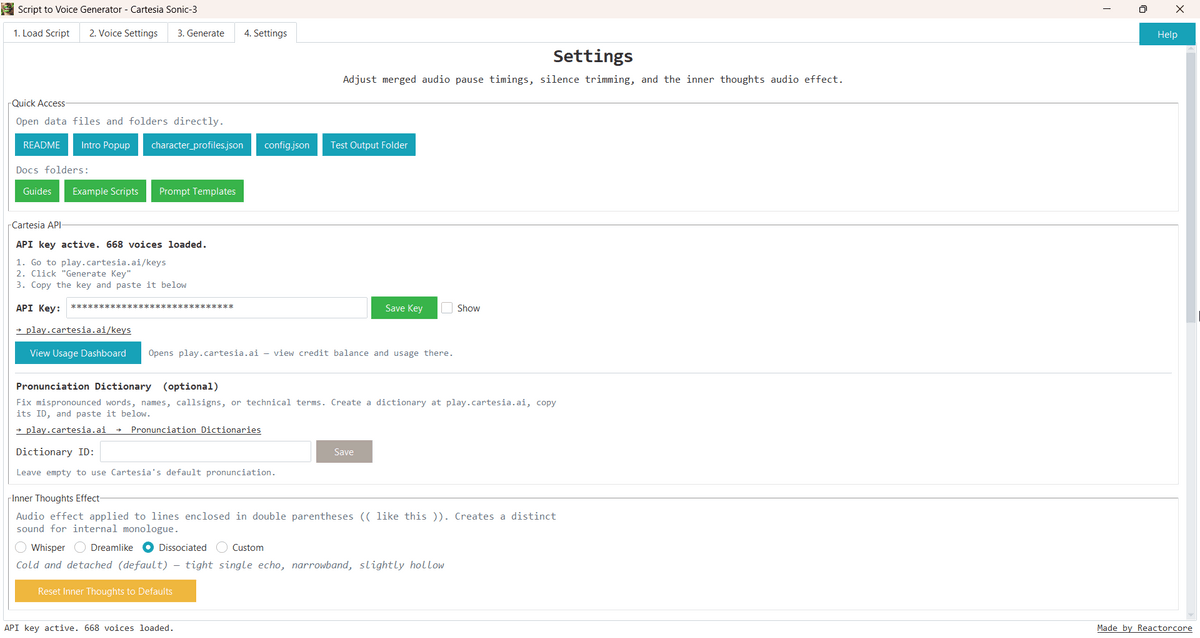Reset Inner Thoughts to Defaults
Image resolution: width=1200 pixels, height=638 pixels.
pos(105,591)
